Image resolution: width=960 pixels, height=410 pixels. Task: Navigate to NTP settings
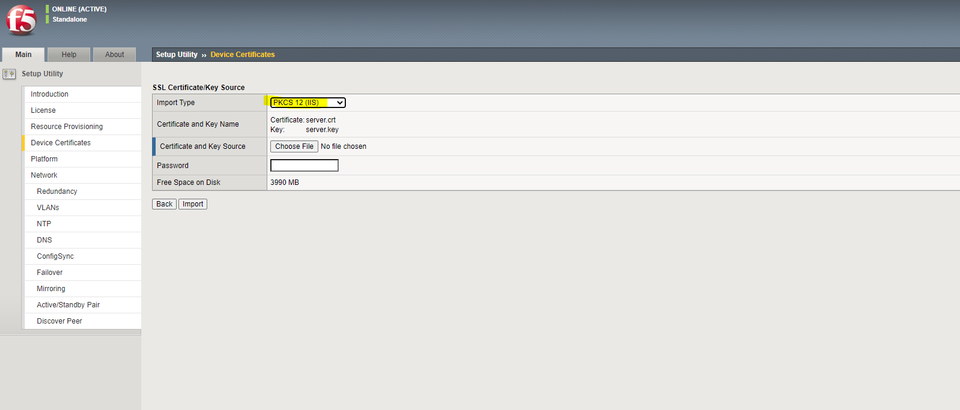[x=44, y=224]
